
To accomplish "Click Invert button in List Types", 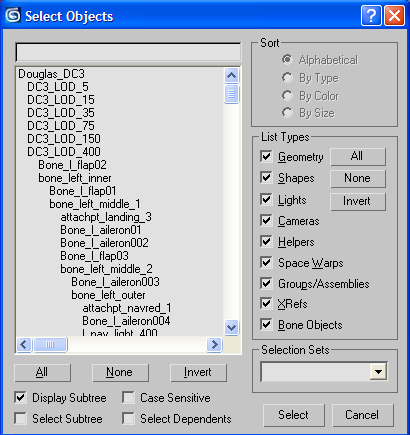I will (358, 201).
